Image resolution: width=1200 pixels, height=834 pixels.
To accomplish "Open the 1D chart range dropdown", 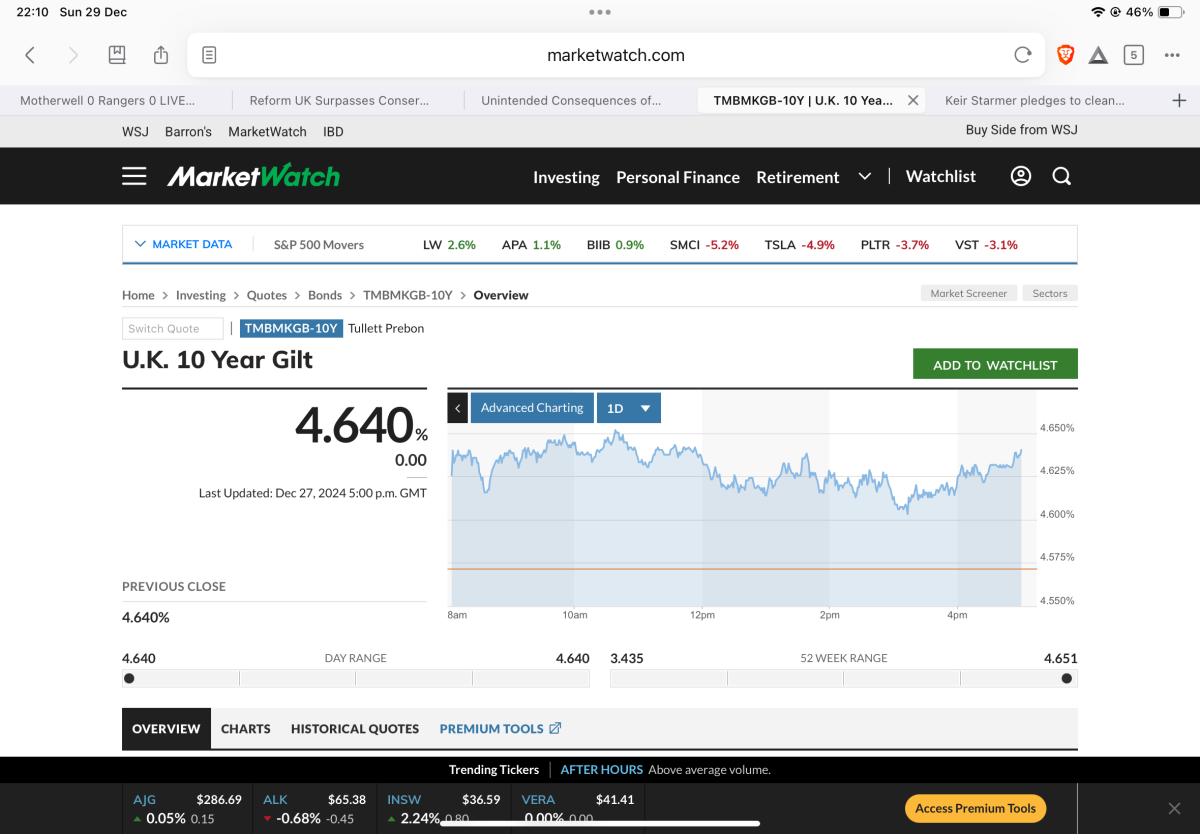I will 629,408.
